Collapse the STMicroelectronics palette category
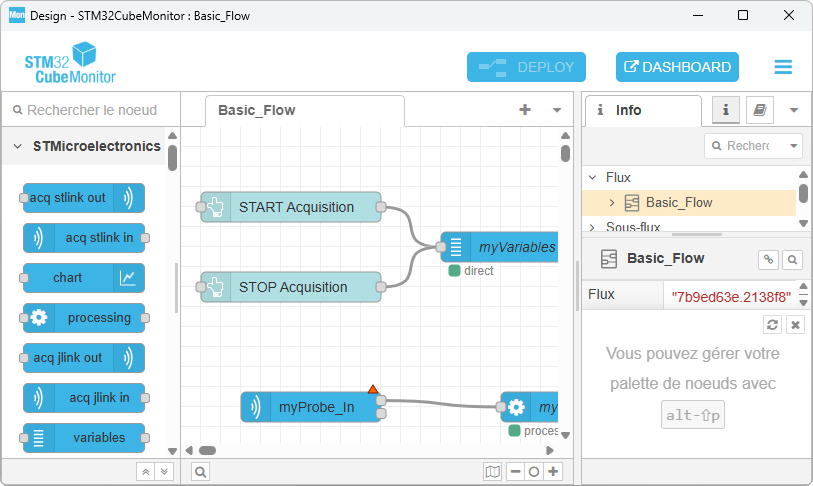 tap(18, 146)
